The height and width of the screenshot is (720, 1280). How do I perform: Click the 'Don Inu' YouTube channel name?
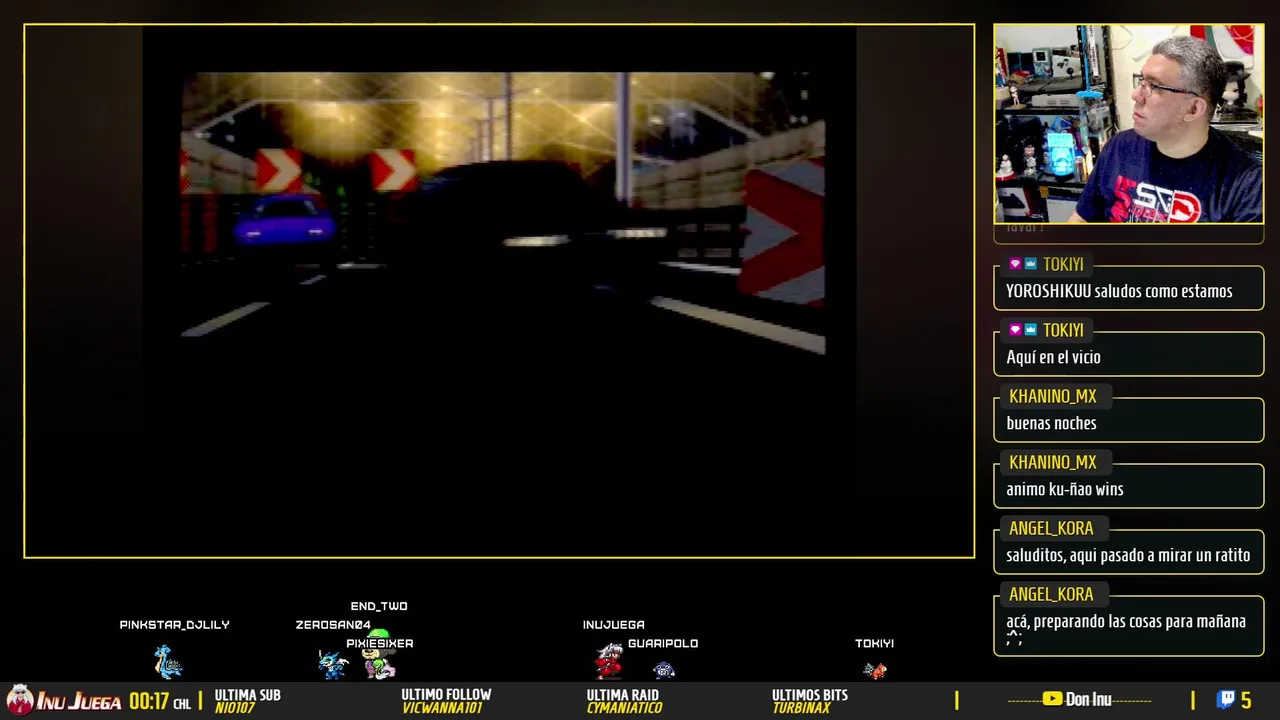(1089, 700)
